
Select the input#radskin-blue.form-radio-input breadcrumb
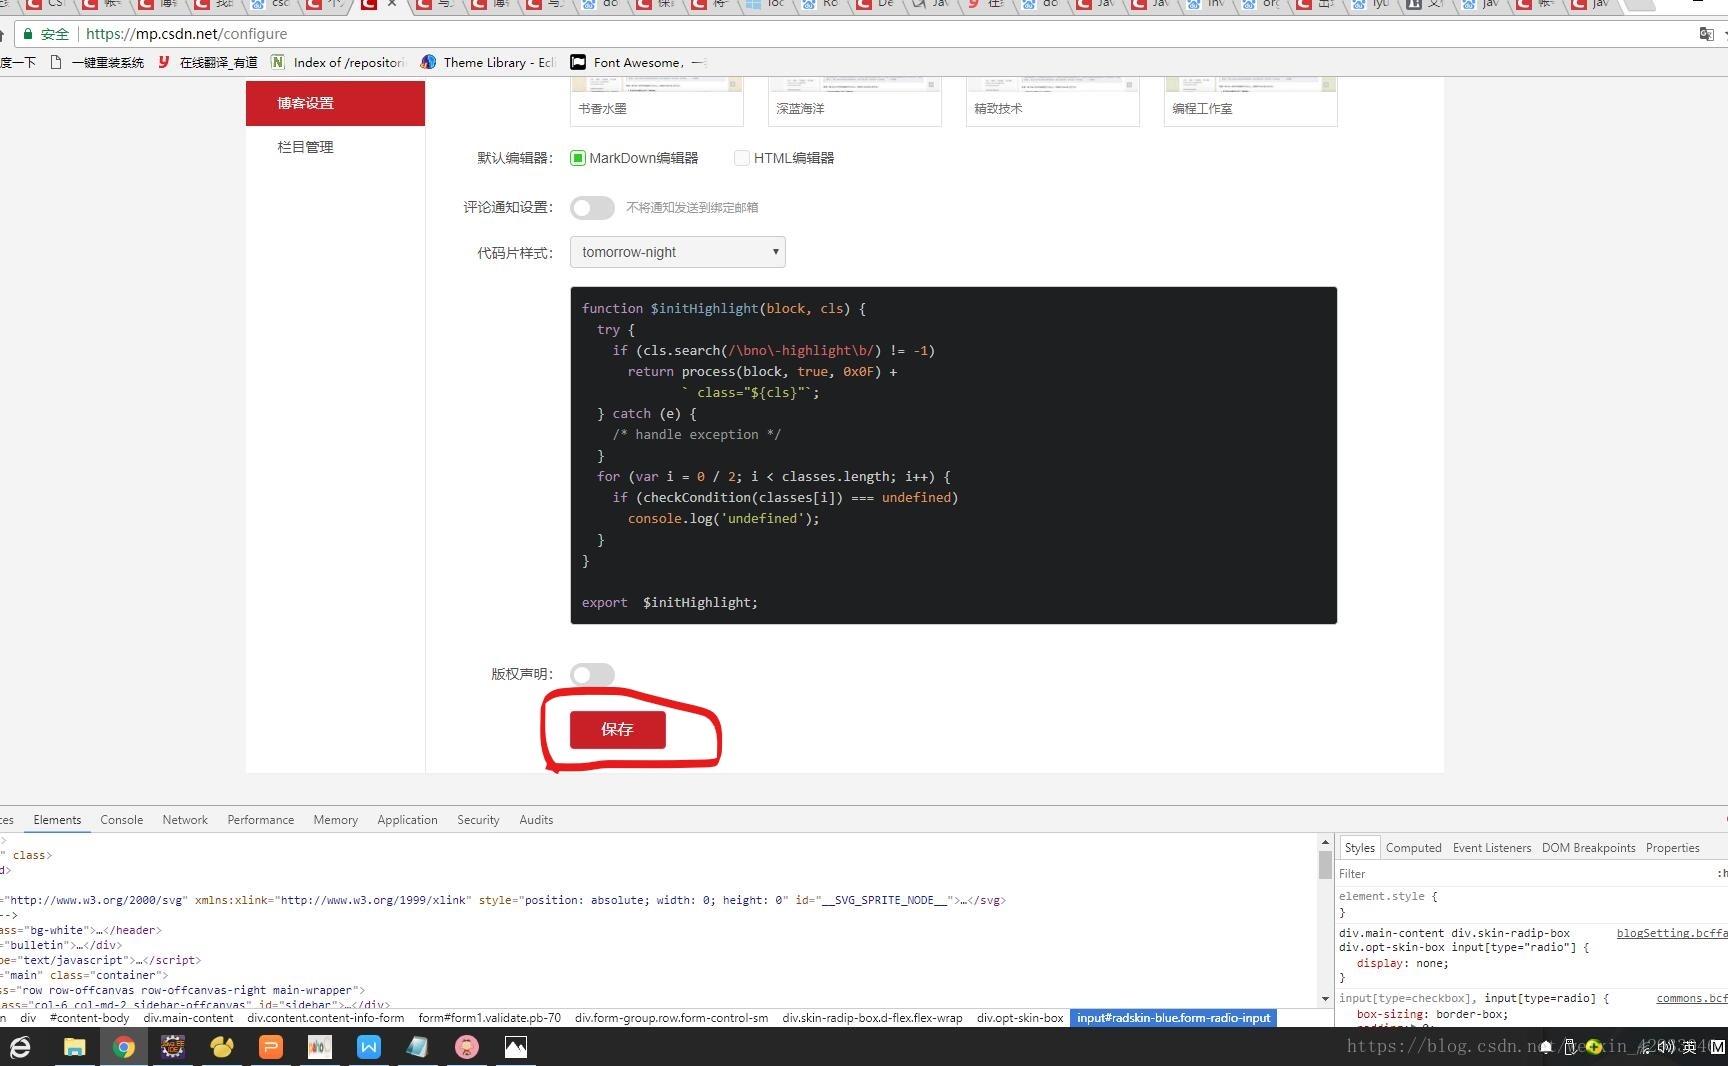pyautogui.click(x=1173, y=1018)
